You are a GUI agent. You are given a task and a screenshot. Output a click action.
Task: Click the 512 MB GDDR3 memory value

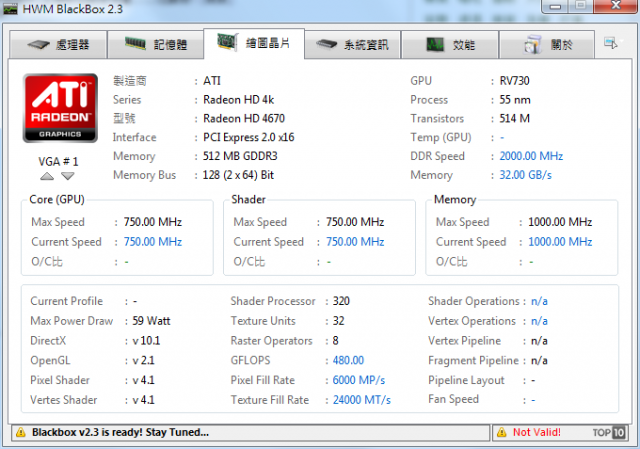coord(240,156)
